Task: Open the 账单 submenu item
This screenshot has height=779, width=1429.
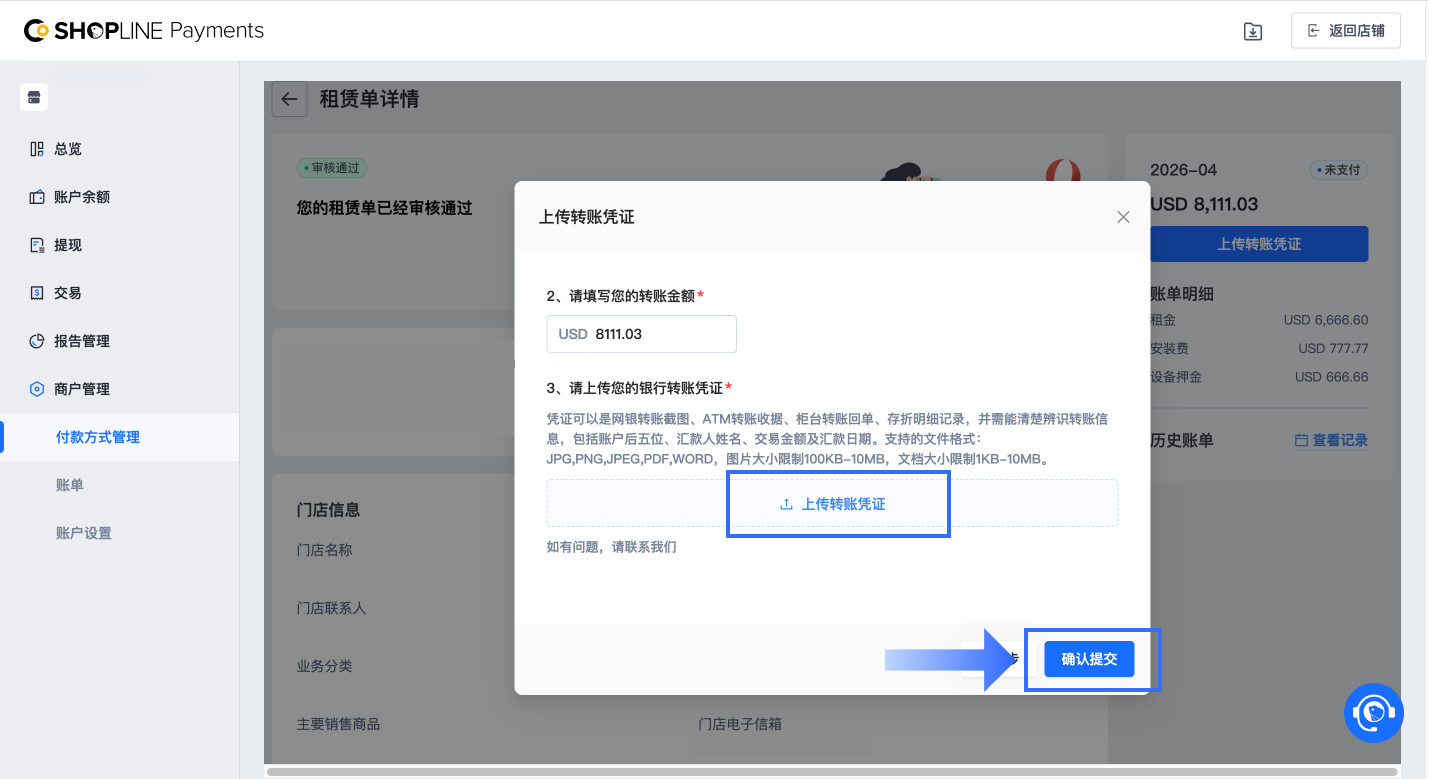Action: point(70,485)
